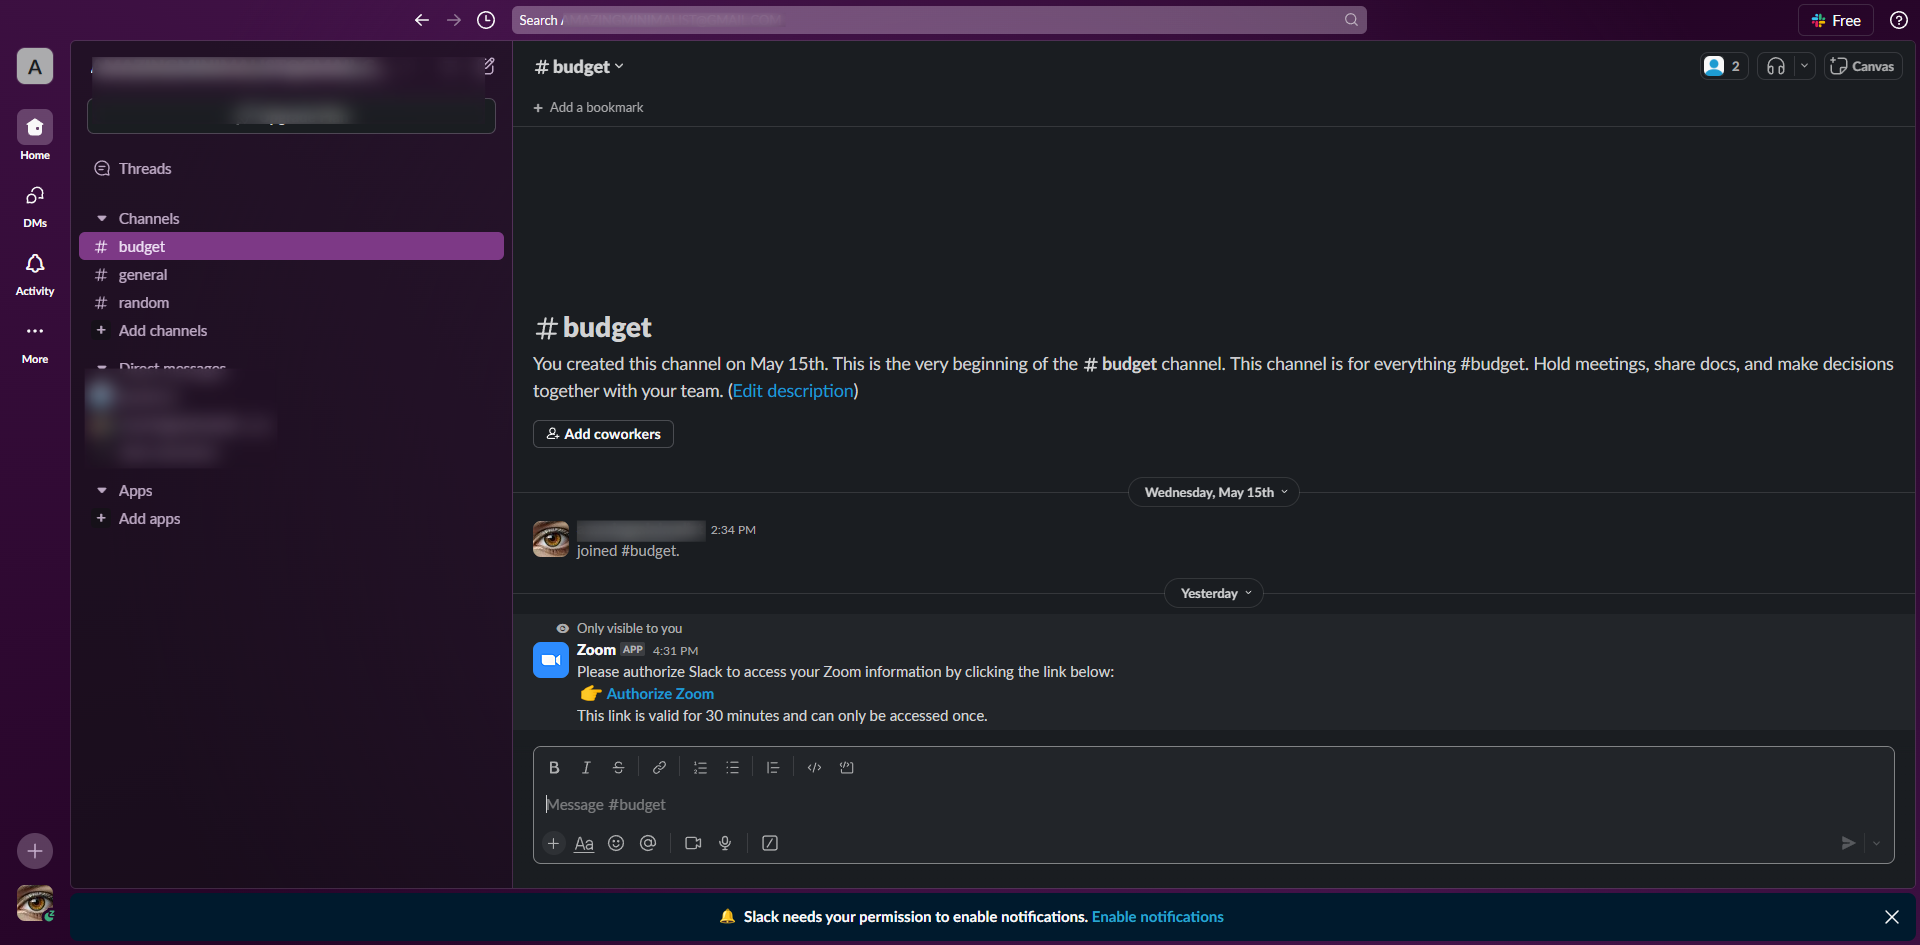Toggle blockquote formatting
Viewport: 1920px width, 945px height.
[x=773, y=767]
